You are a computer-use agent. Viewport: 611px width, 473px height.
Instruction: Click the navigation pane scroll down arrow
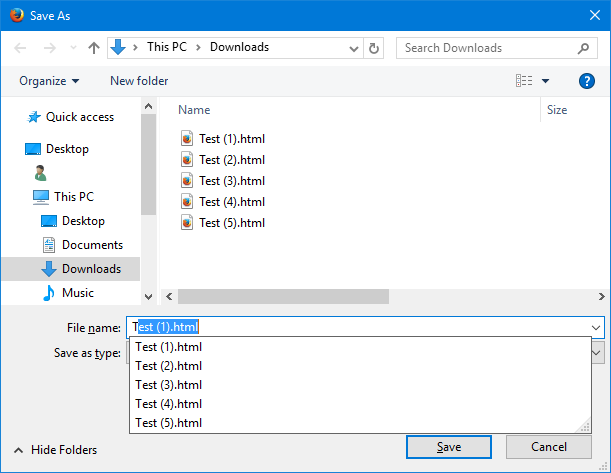(x=148, y=297)
